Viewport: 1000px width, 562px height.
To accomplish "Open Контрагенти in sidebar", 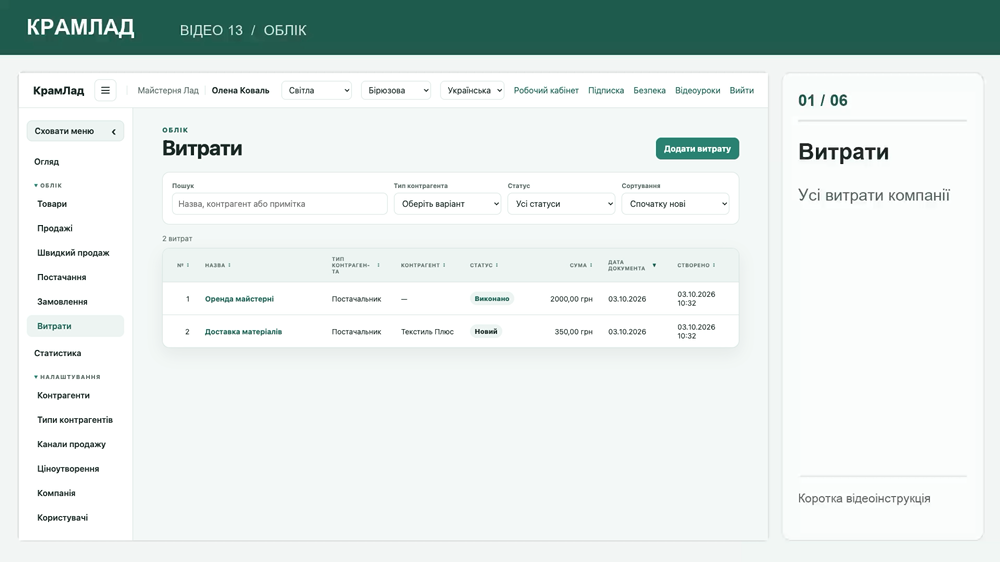I will tap(63, 396).
